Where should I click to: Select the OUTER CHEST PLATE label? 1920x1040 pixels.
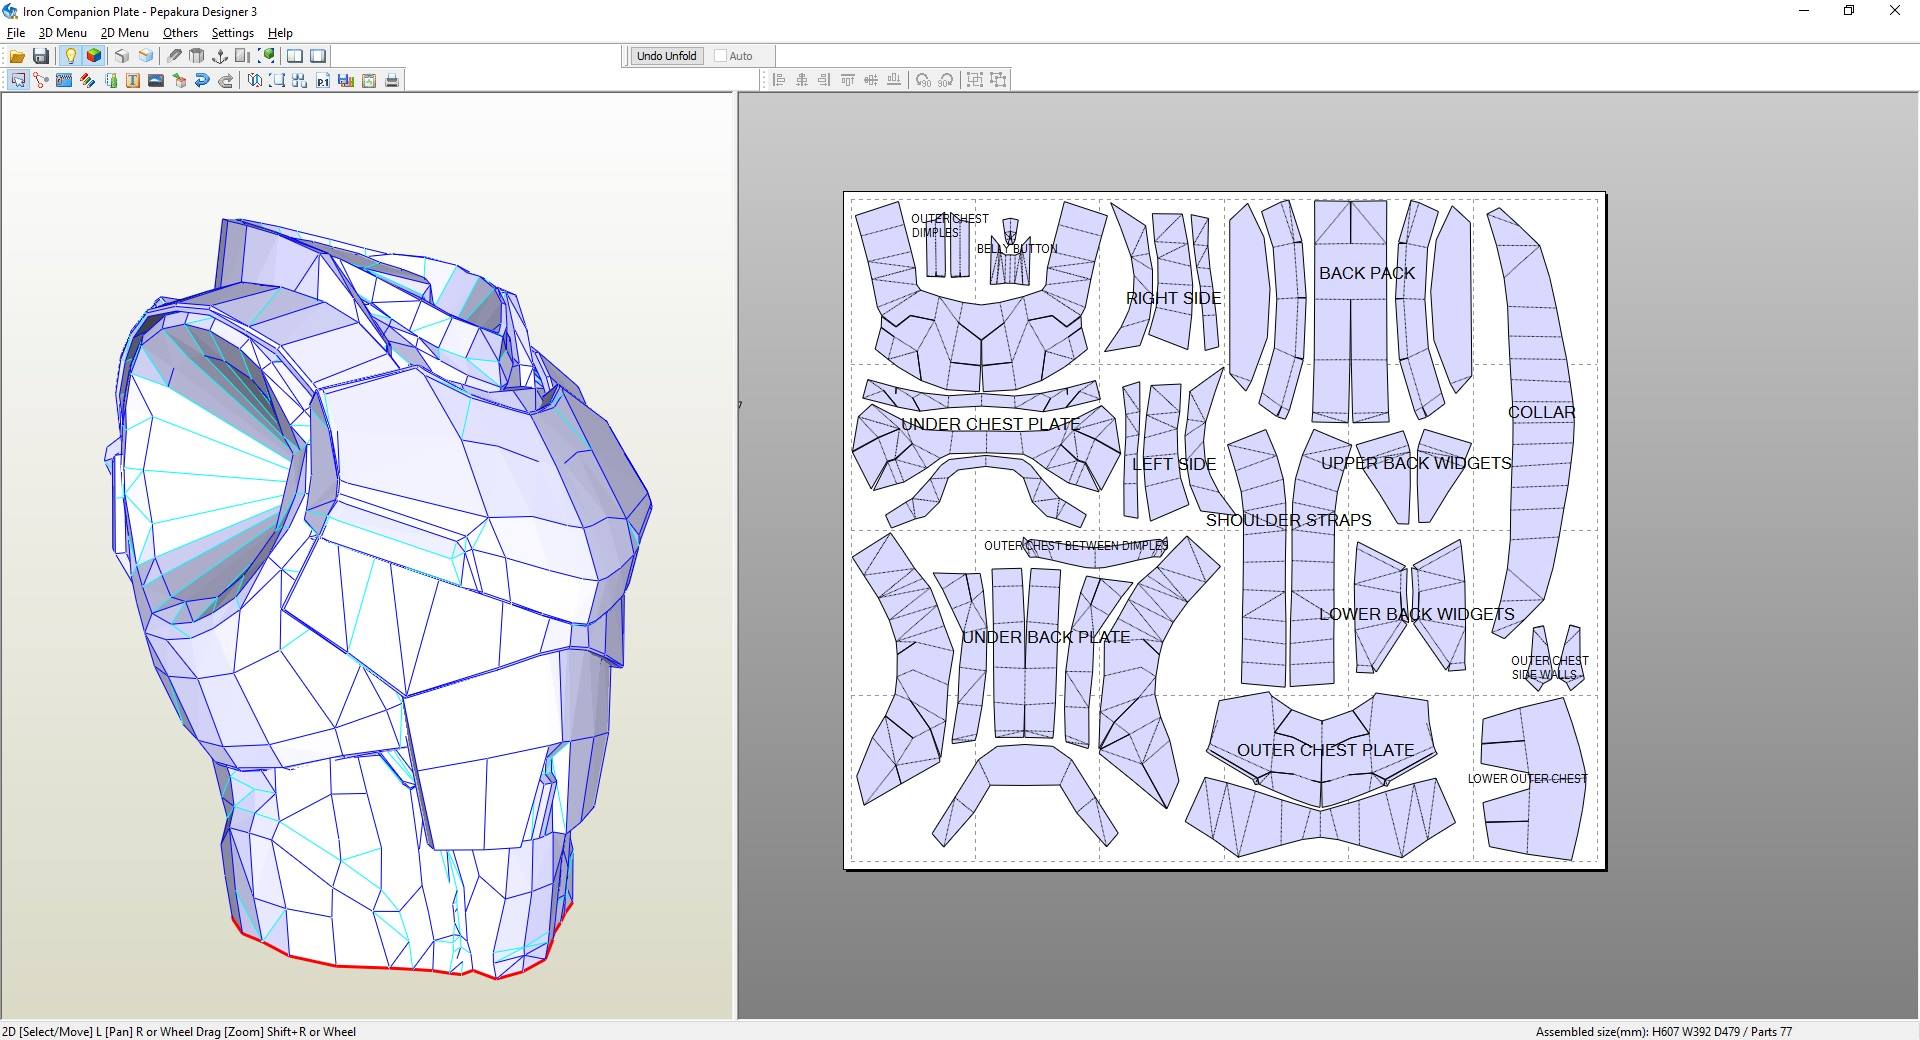point(1326,750)
